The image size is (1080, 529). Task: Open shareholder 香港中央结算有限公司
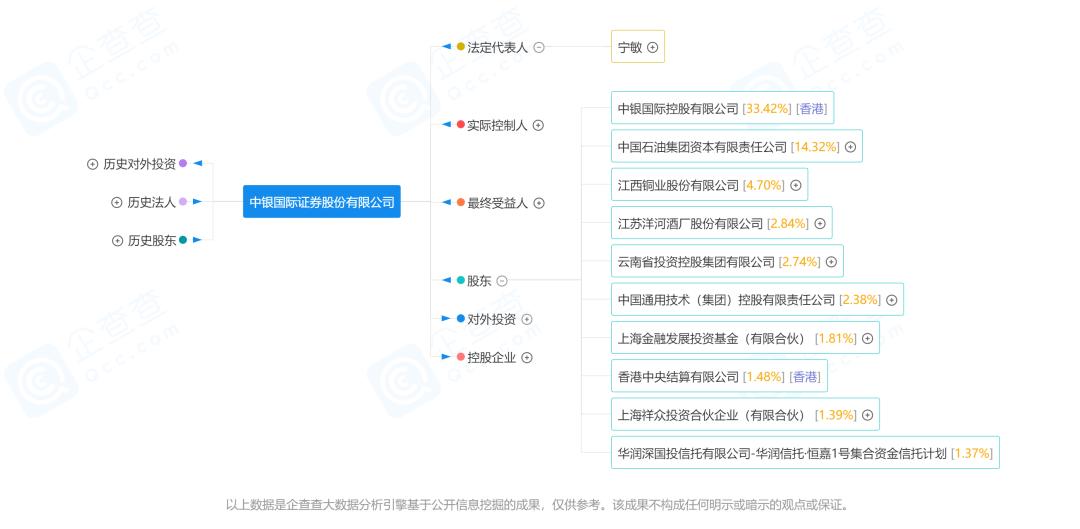pyautogui.click(x=720, y=377)
